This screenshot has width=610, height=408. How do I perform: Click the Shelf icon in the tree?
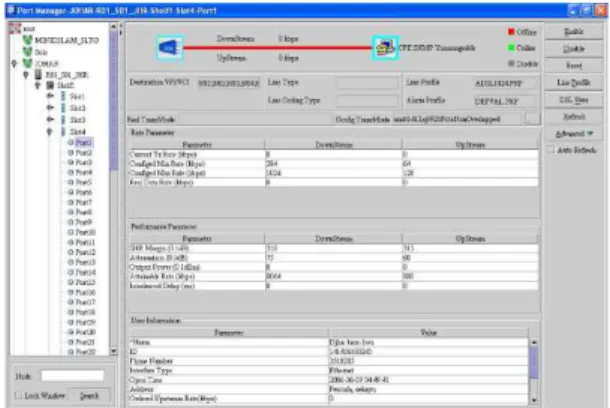click(50, 85)
